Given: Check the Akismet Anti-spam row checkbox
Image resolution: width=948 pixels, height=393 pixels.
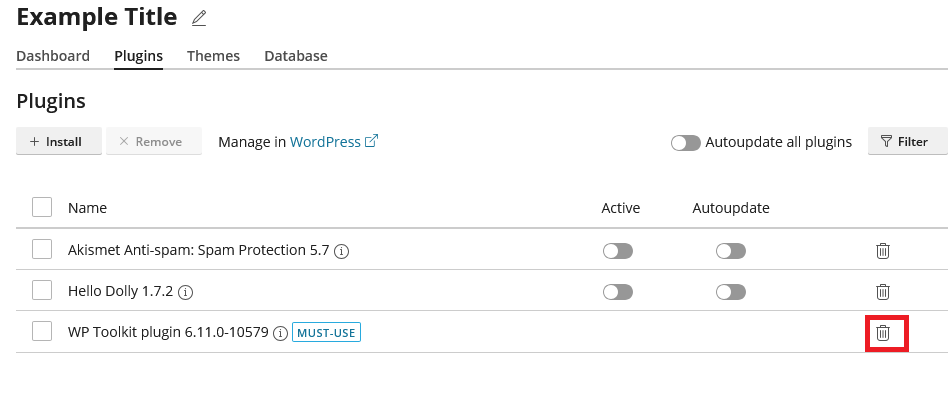Looking at the screenshot, I should point(42,249).
